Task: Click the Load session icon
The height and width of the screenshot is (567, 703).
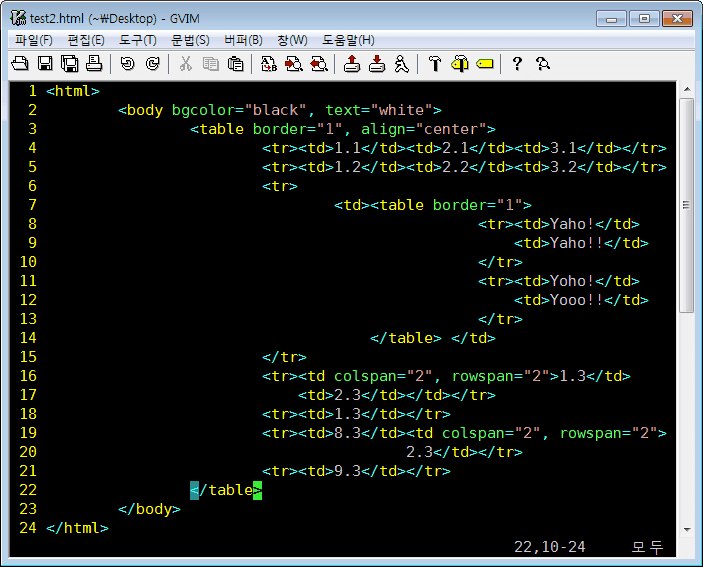Action: [352, 64]
